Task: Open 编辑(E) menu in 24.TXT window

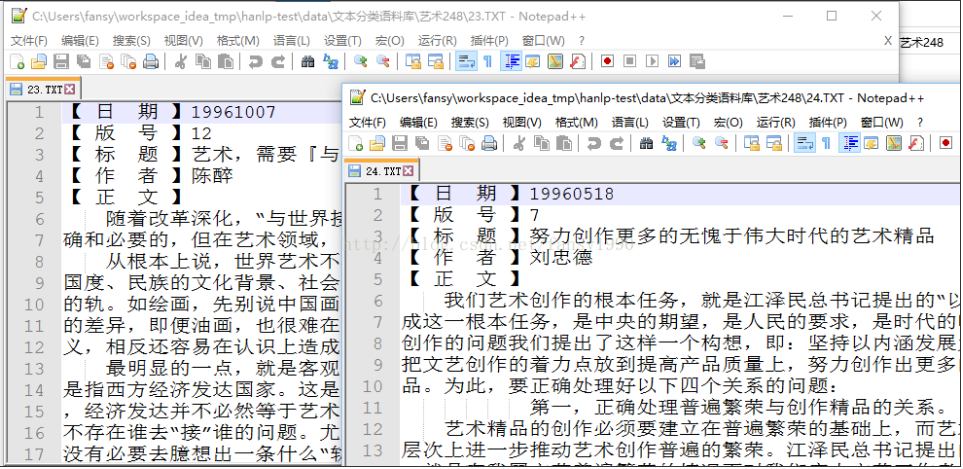Action: pos(418,122)
